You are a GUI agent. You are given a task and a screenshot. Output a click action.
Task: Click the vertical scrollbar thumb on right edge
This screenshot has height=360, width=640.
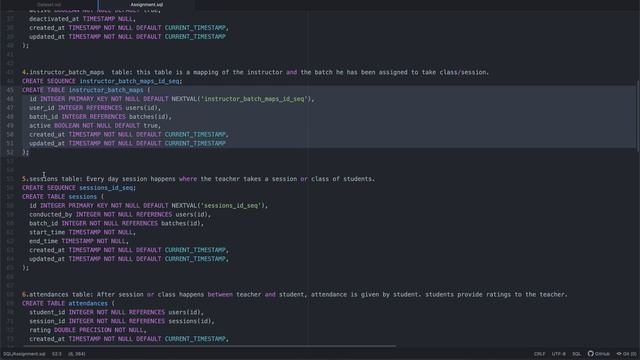pyautogui.click(x=638, y=115)
